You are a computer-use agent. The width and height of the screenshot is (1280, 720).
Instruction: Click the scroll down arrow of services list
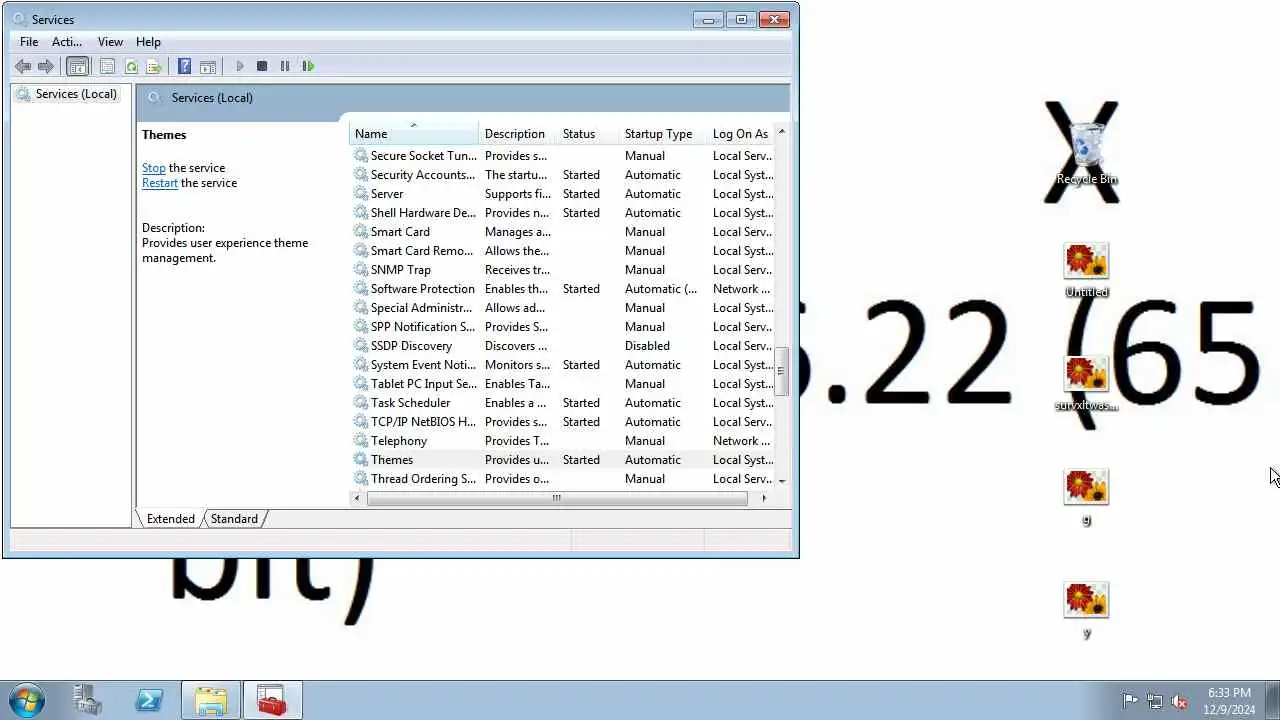782,481
